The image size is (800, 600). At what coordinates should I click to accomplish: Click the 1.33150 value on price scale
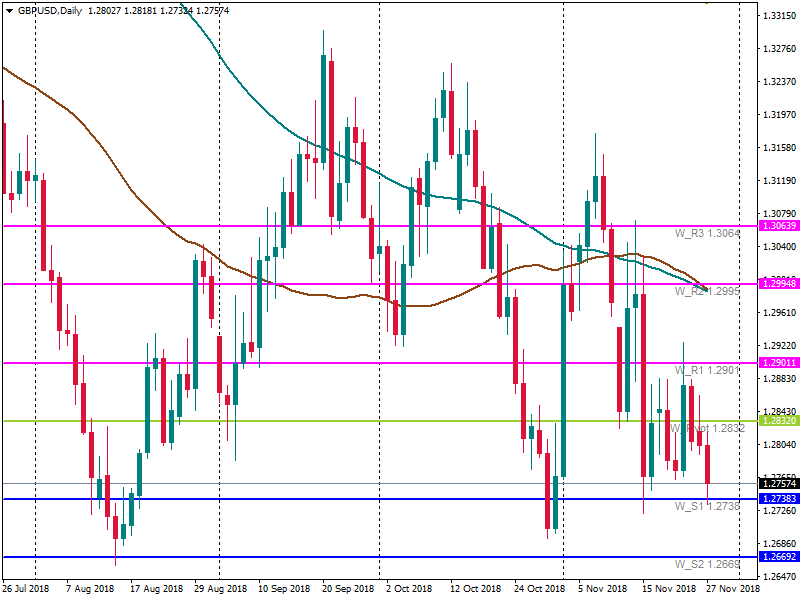(777, 17)
